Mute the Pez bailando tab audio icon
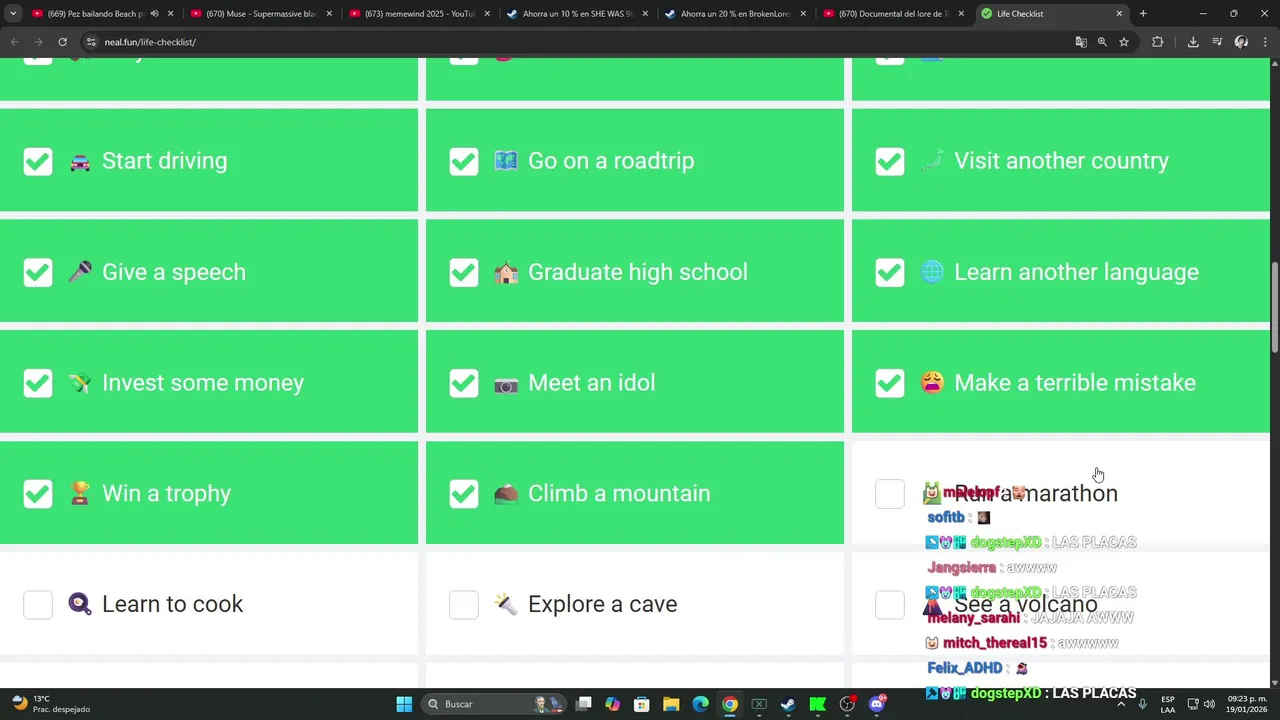Screen dimensions: 1280x720 (154, 14)
